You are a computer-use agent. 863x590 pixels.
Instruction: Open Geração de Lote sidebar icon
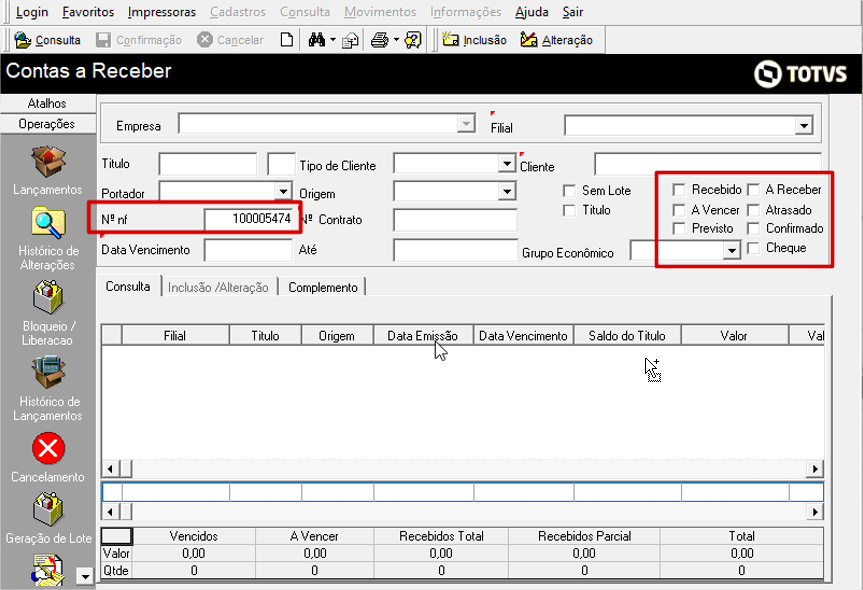coord(48,509)
